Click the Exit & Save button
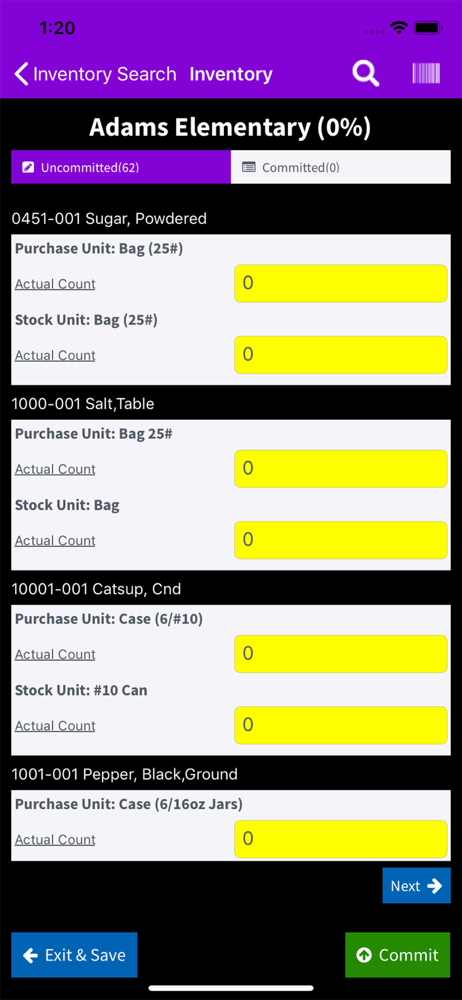Viewport: 462px width, 1000px height. point(74,955)
